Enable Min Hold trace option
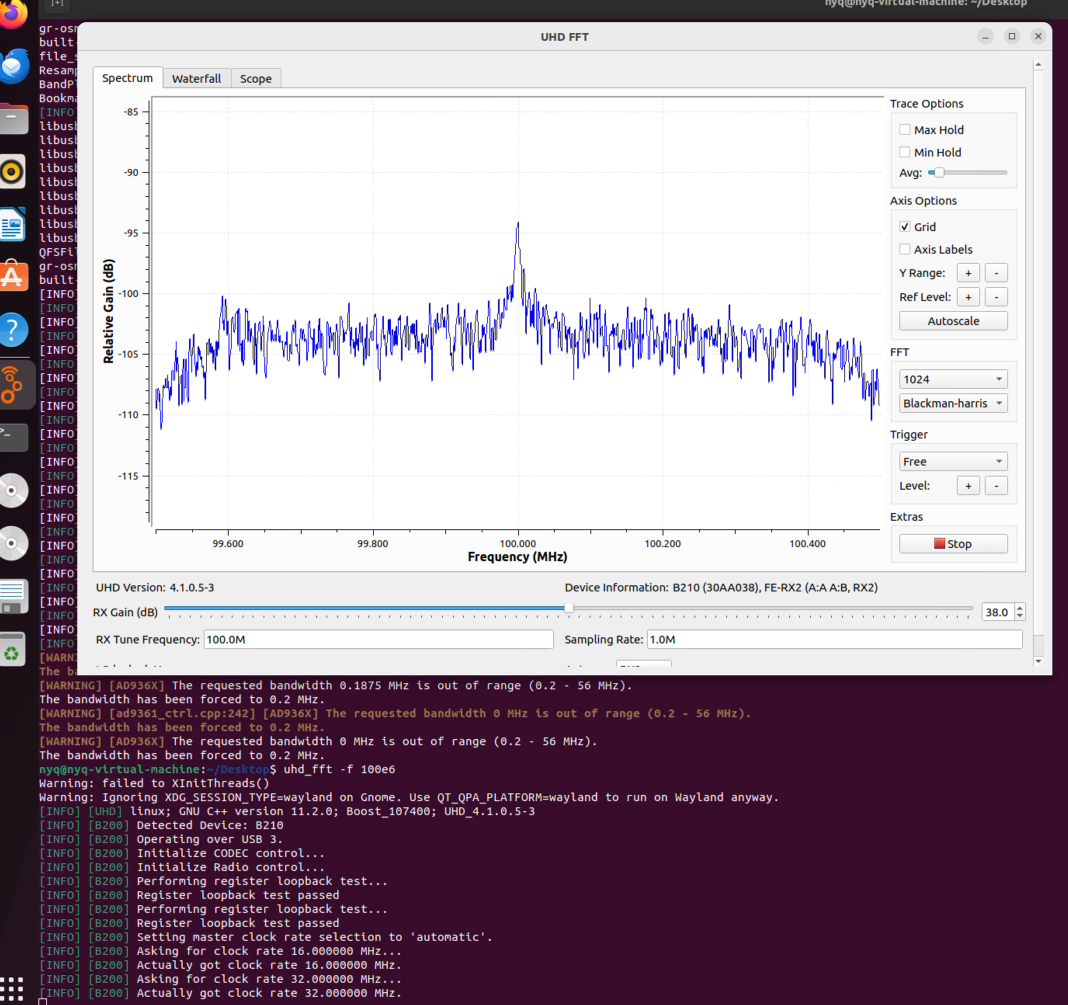The image size is (1068, 1005). click(x=905, y=152)
